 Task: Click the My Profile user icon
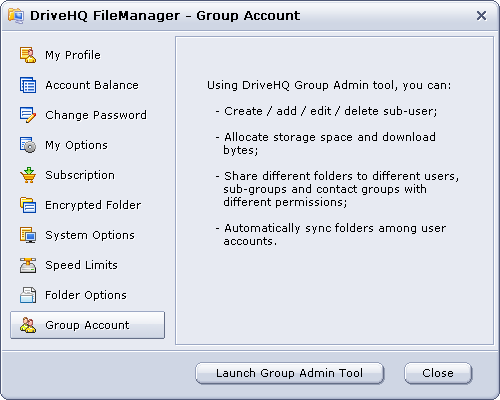[28, 55]
